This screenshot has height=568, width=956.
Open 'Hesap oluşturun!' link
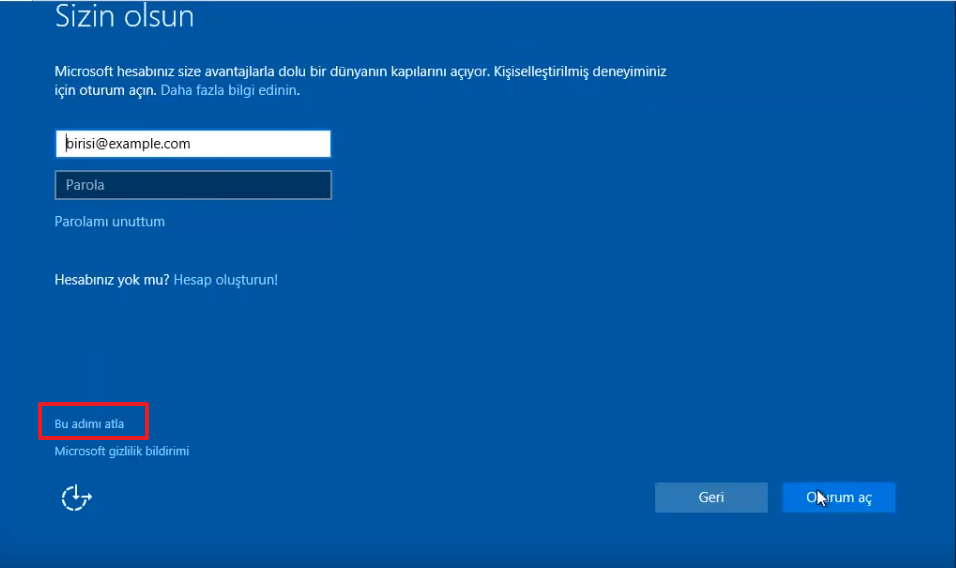[226, 280]
